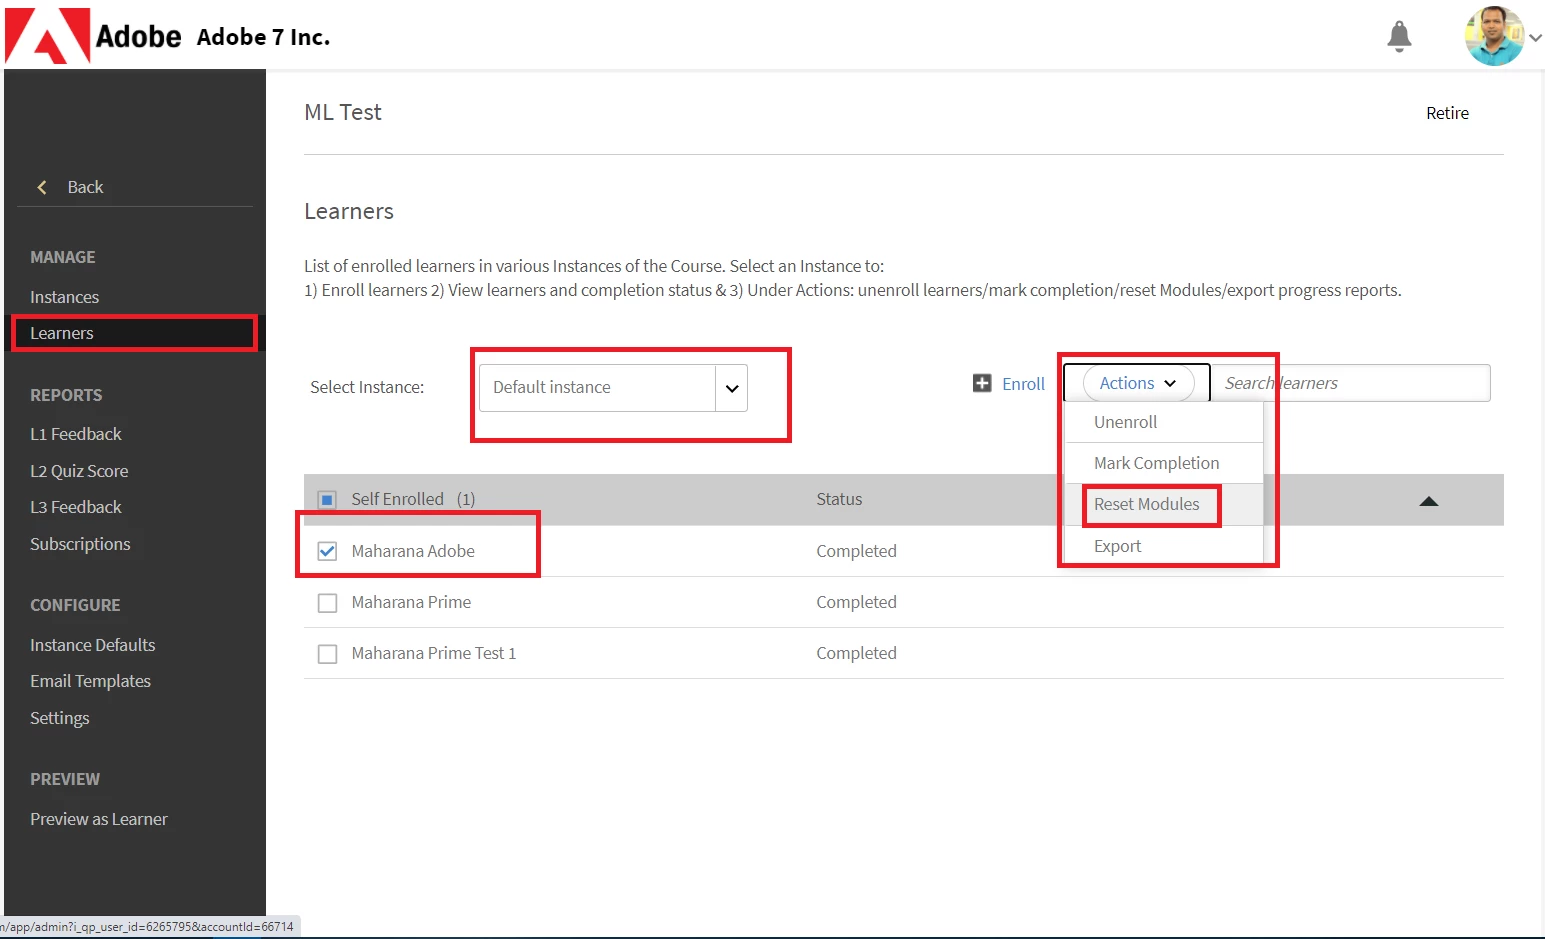Open the user profile avatar
1545x939 pixels.
click(x=1494, y=36)
